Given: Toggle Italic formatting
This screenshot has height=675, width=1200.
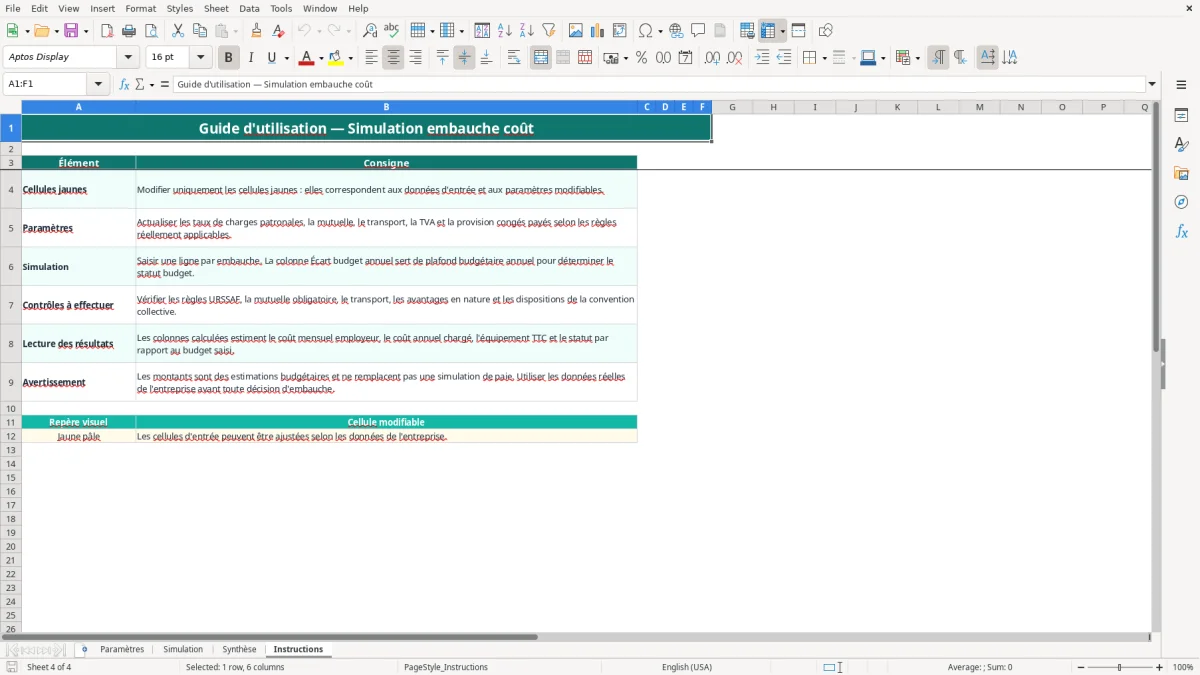Looking at the screenshot, I should point(251,58).
